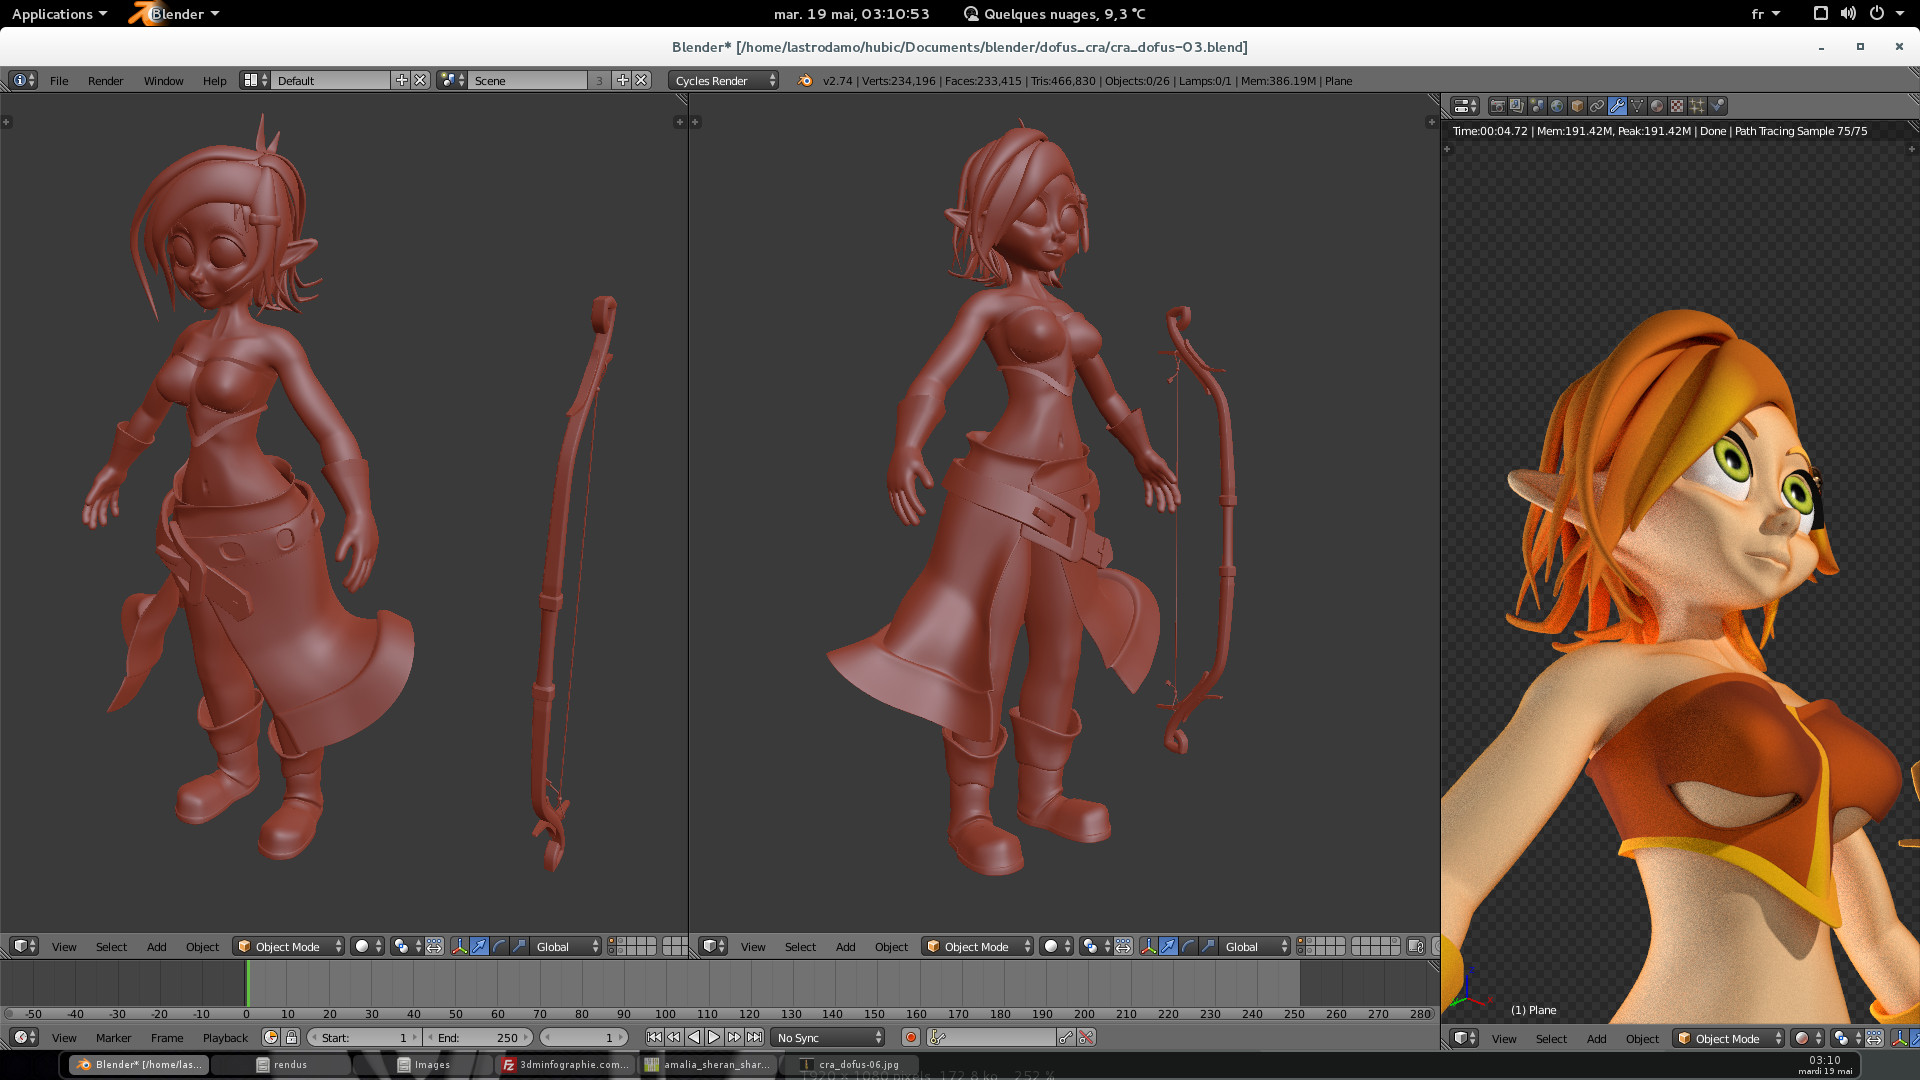
Task: Jump to the last frame of the range
Action: (x=754, y=1038)
